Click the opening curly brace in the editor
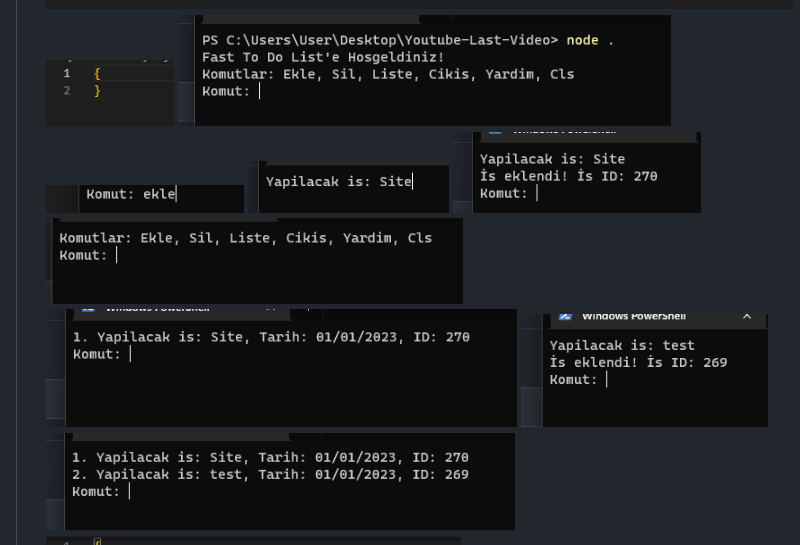 coord(97,73)
